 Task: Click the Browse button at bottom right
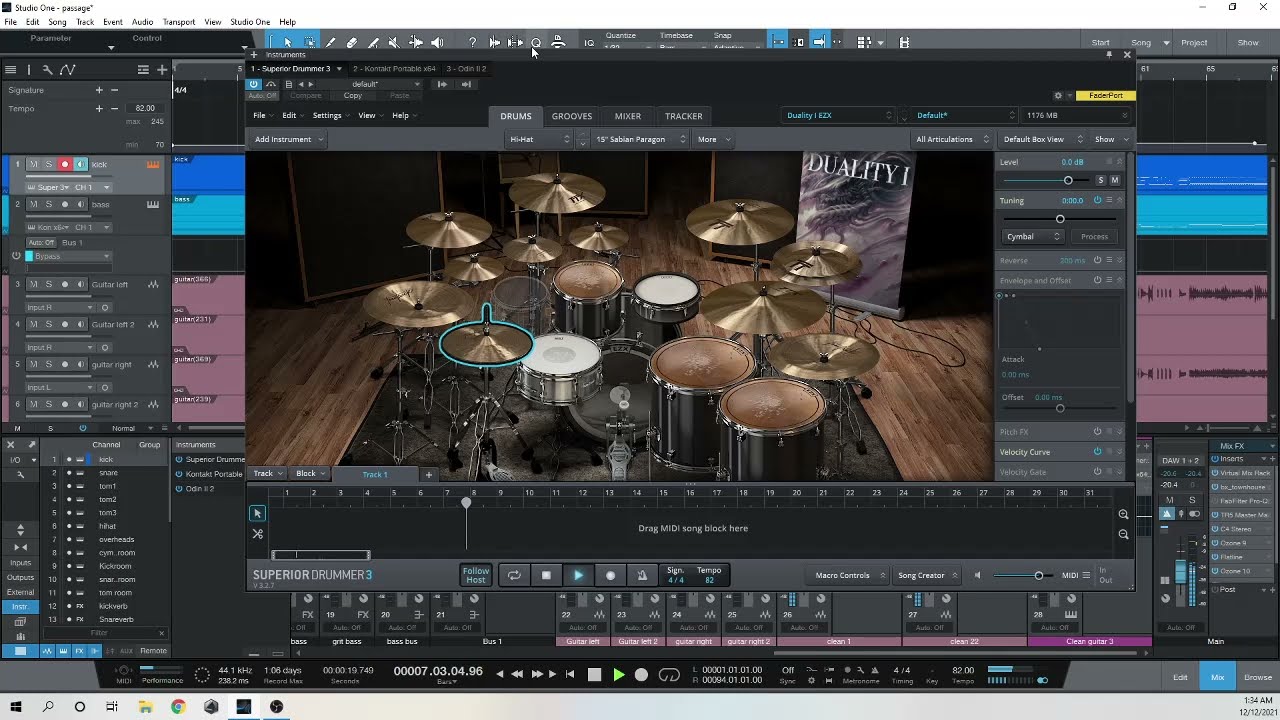1258,677
